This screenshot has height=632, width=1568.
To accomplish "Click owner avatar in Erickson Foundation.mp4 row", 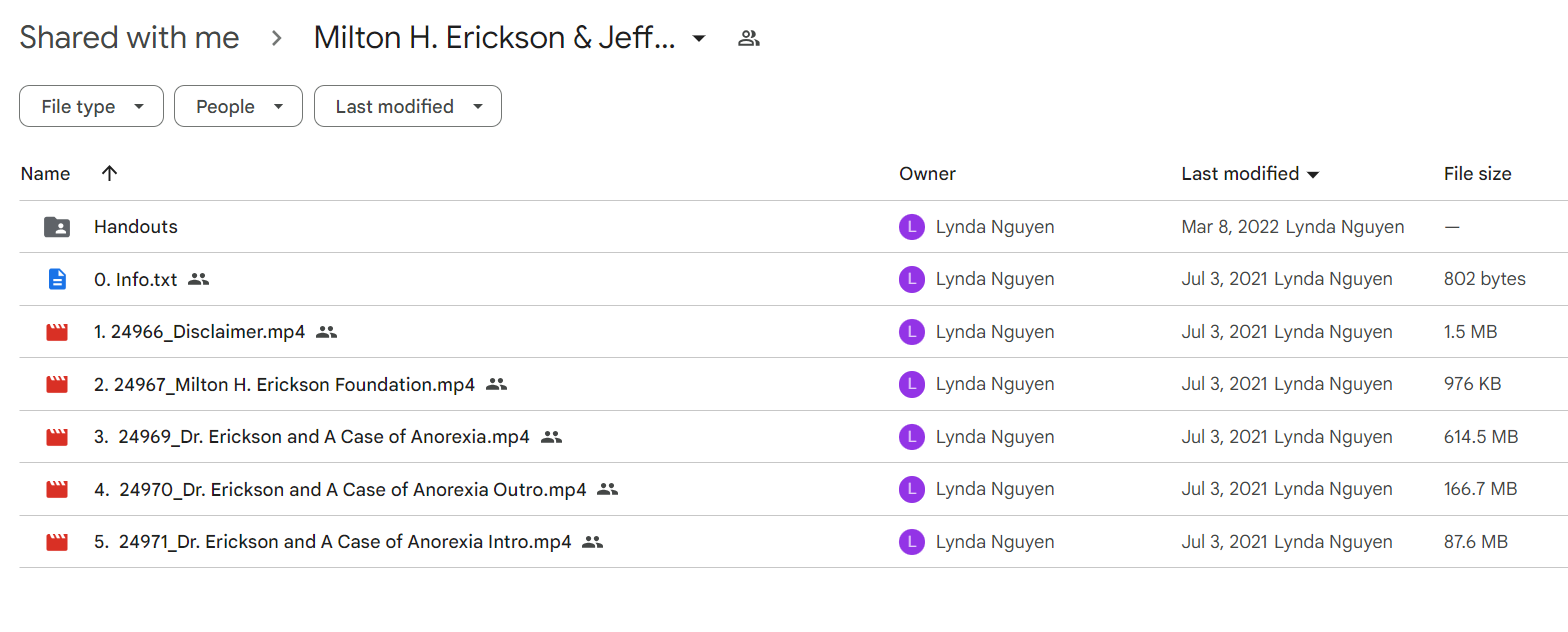I will point(911,384).
